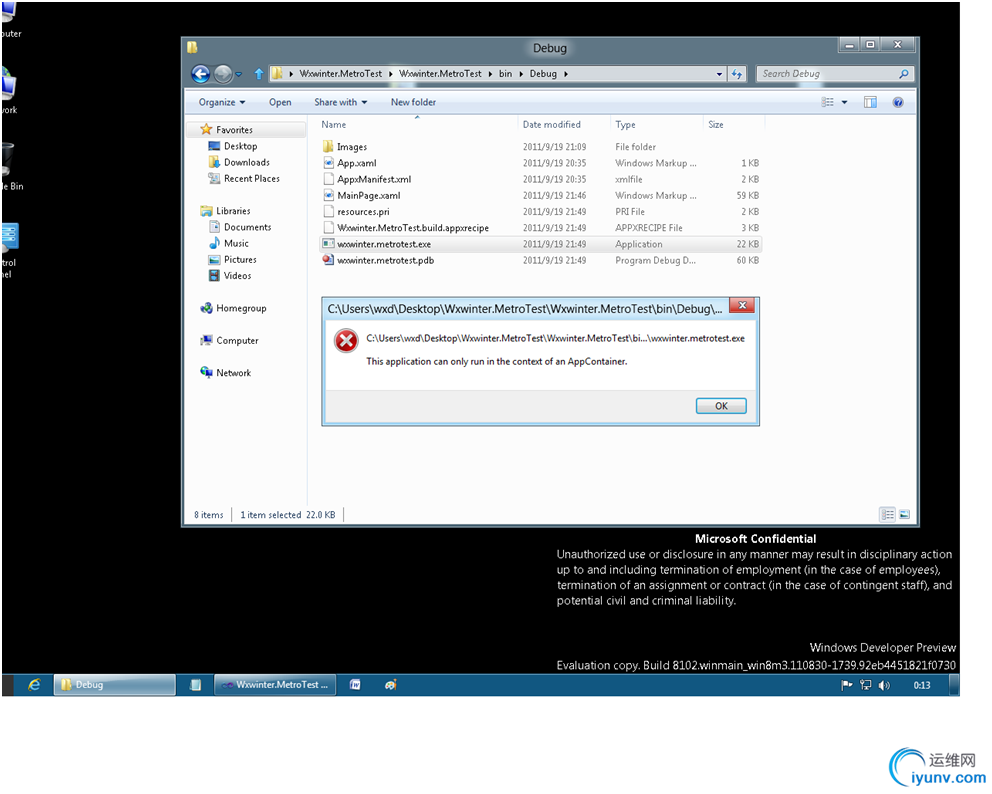Click the bin breadcrumb segment
Screen dimensions: 992x794
click(x=505, y=74)
